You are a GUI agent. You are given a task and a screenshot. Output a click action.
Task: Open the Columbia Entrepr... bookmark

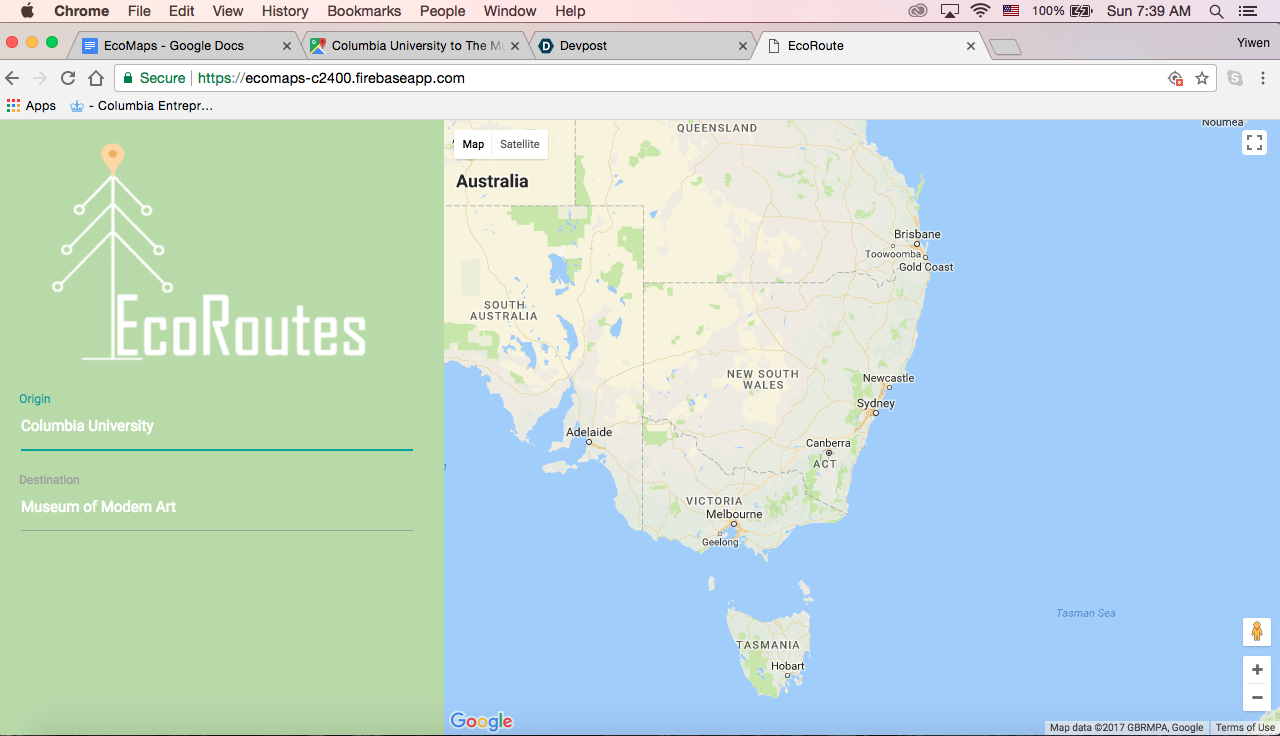pos(141,106)
